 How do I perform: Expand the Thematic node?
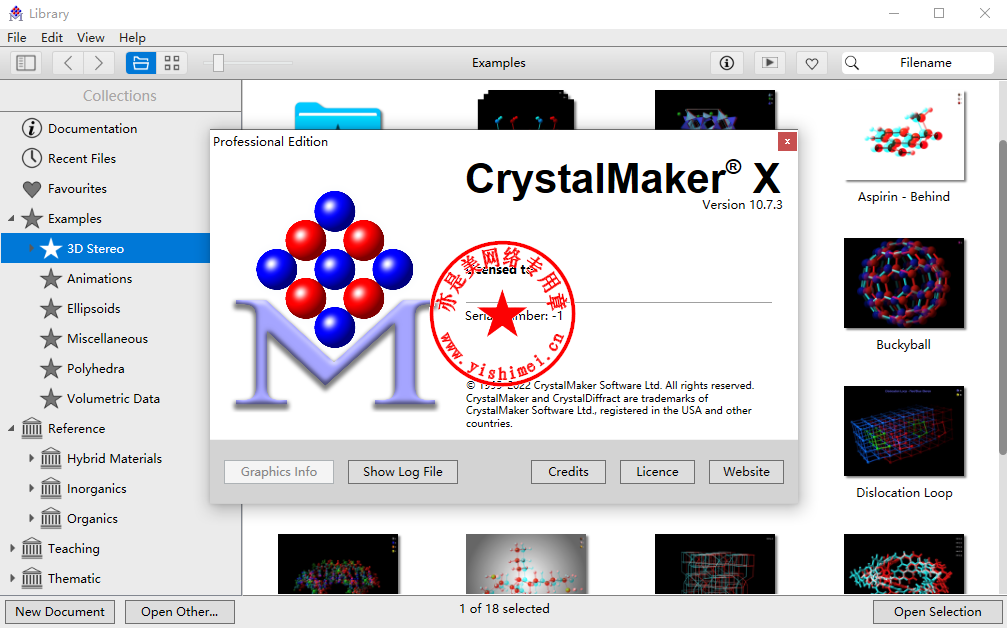[12, 579]
